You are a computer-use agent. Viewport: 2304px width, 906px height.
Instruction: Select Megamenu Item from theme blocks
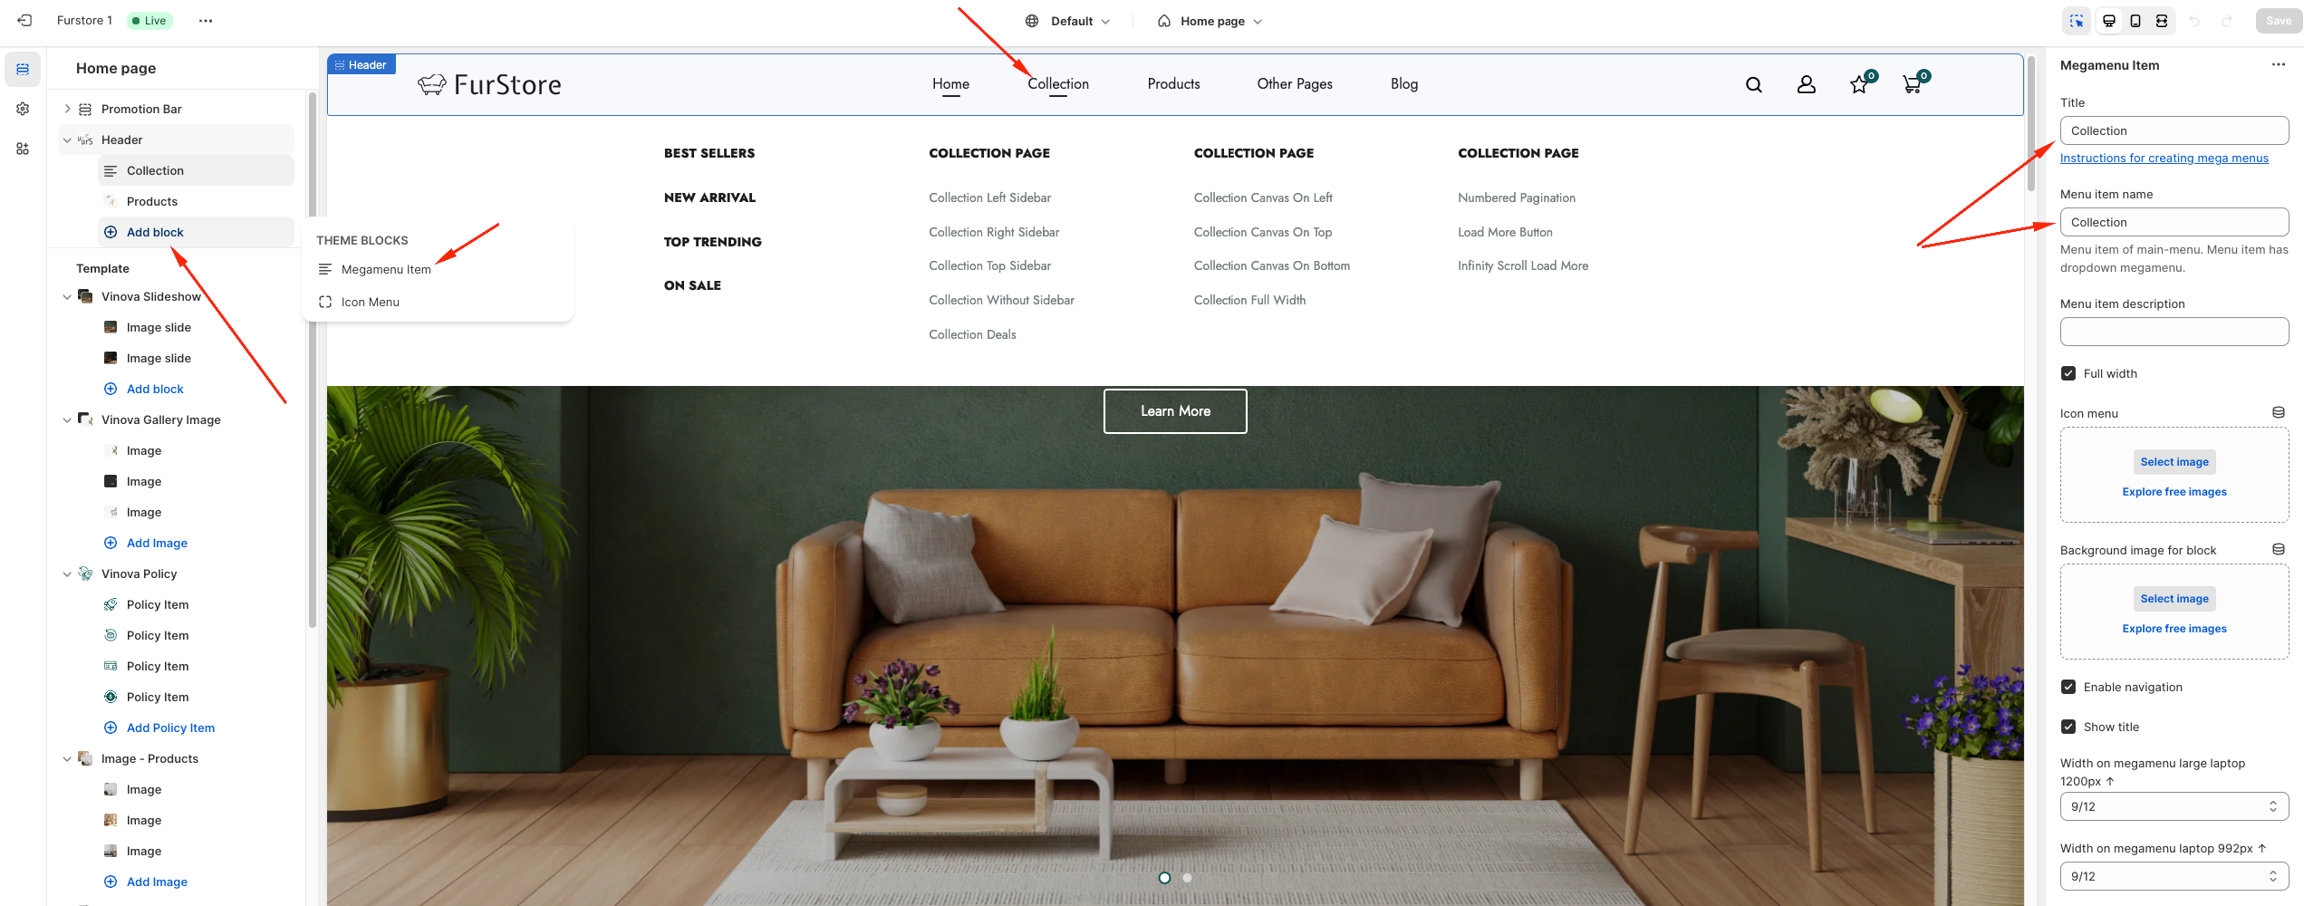[385, 270]
